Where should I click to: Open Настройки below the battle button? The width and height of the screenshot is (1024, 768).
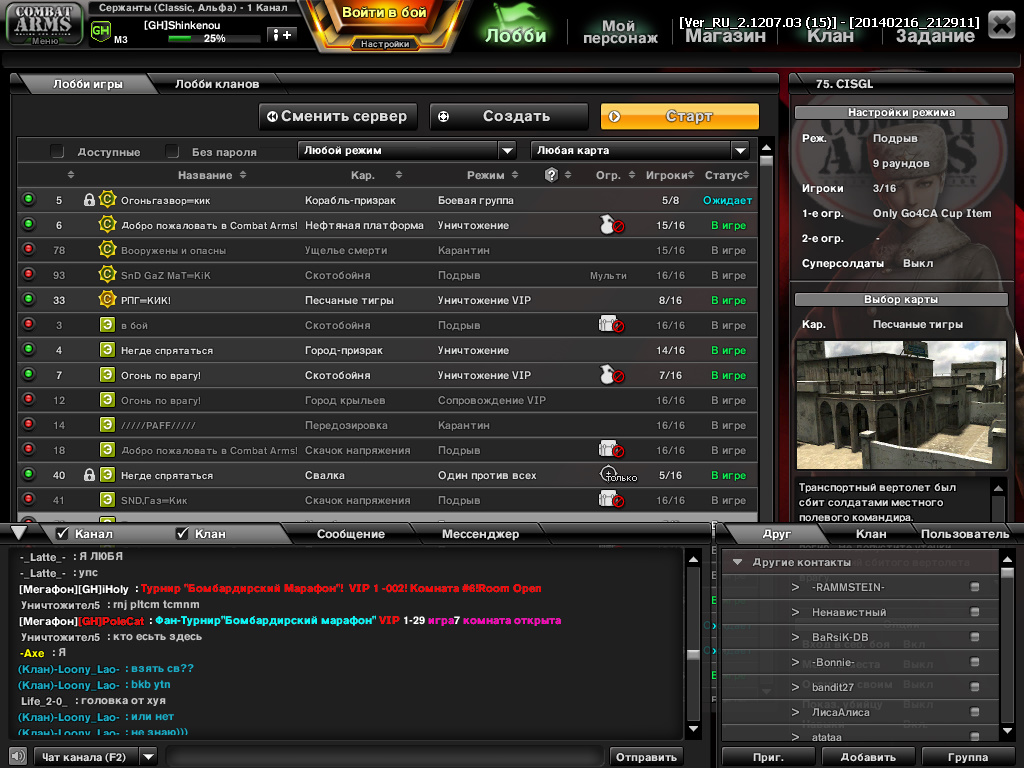pos(385,44)
